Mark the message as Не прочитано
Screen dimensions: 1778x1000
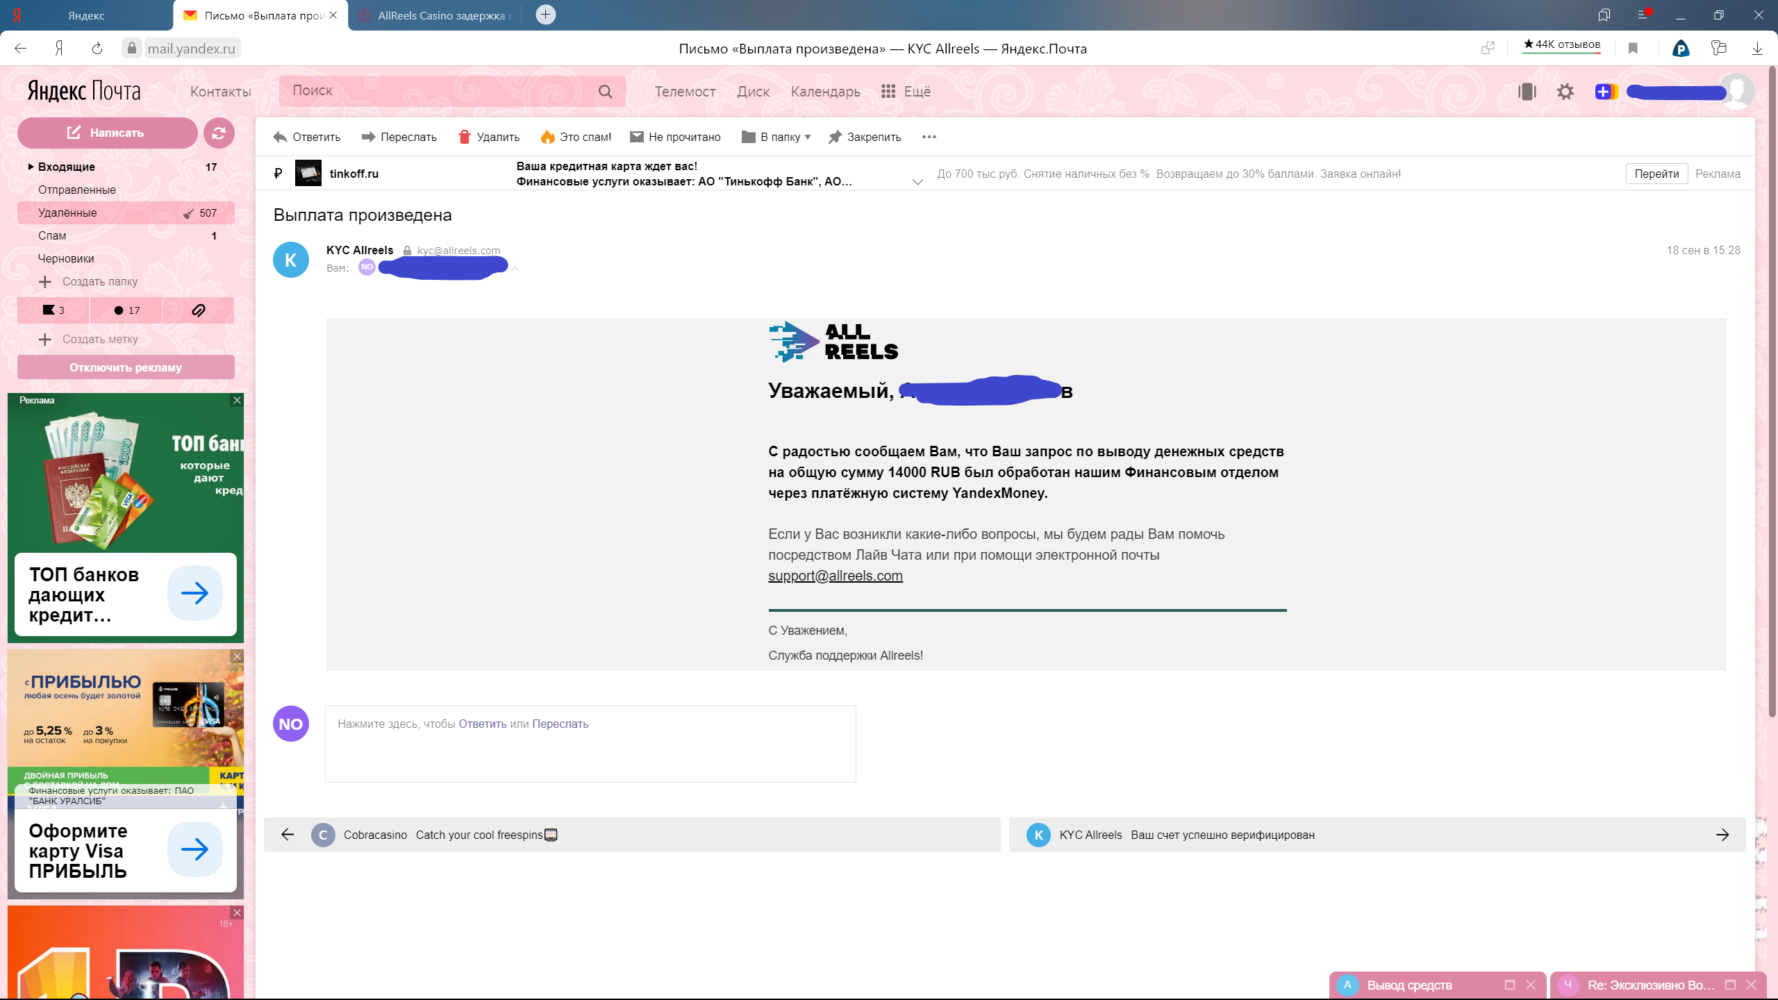[x=675, y=137]
